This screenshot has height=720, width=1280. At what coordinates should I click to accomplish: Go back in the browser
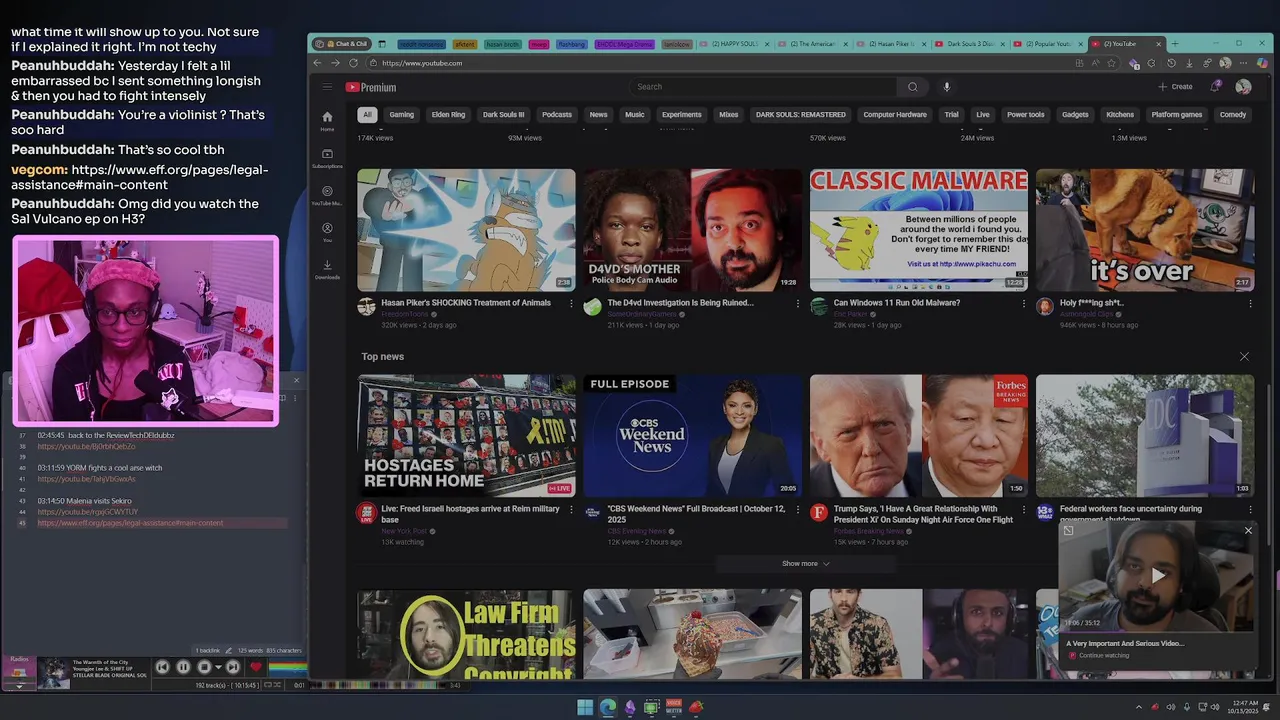(x=317, y=63)
